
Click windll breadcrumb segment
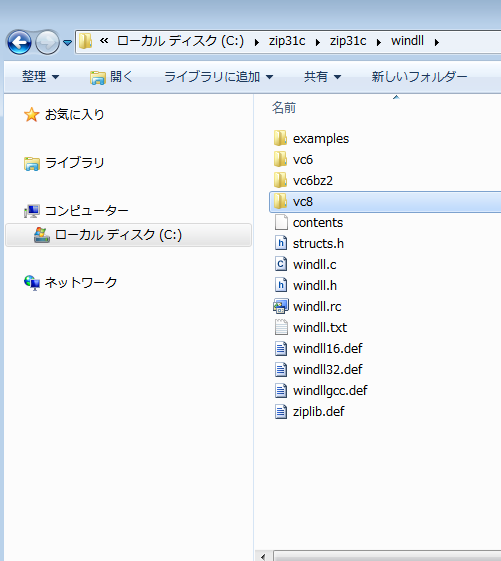pos(407,41)
